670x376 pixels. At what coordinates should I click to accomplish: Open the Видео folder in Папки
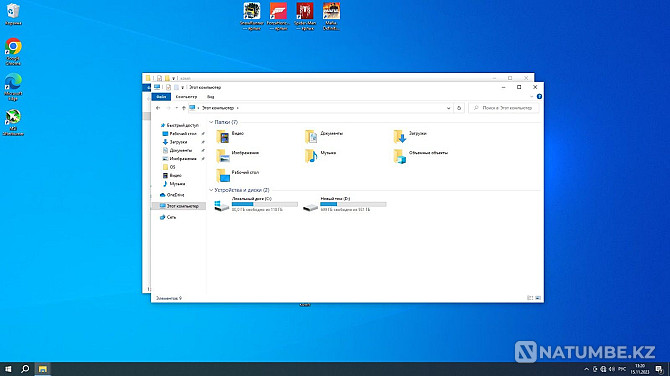230,136
